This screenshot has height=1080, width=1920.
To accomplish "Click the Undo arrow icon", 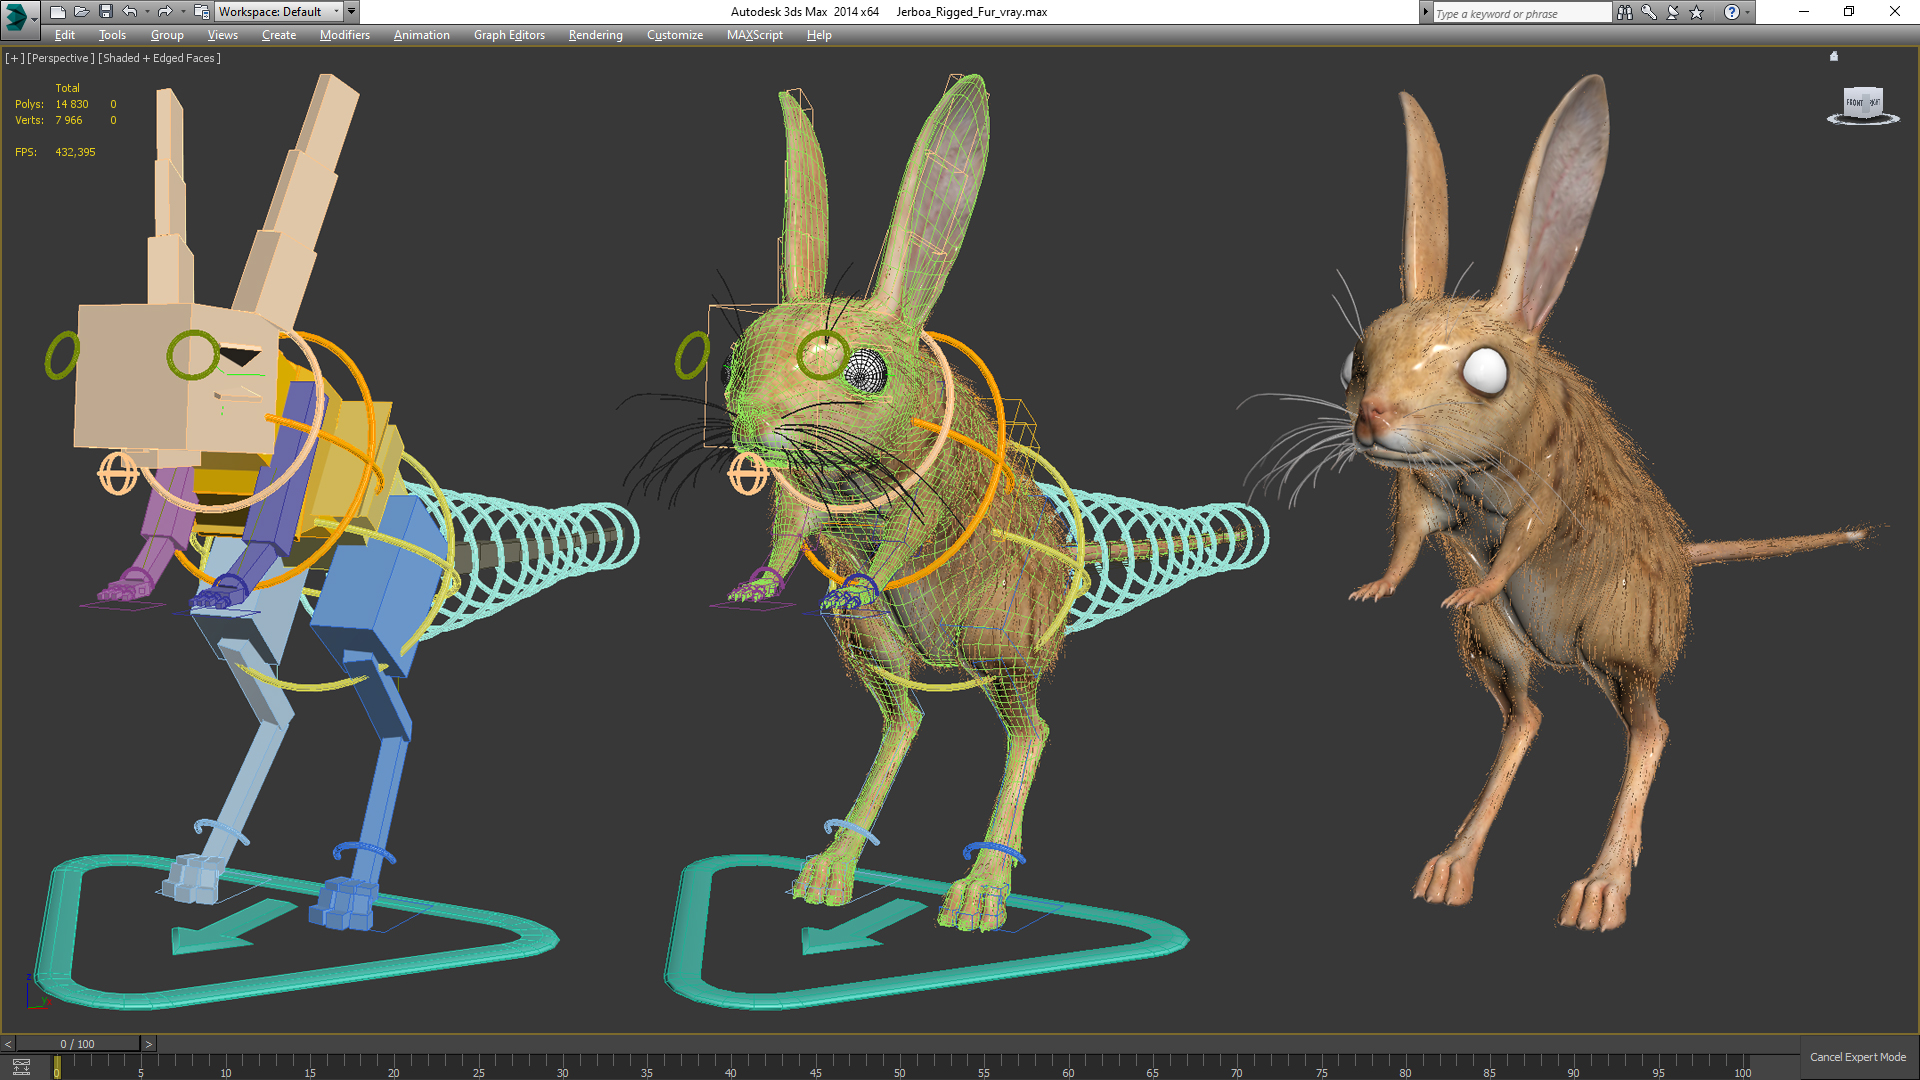I will pyautogui.click(x=130, y=12).
